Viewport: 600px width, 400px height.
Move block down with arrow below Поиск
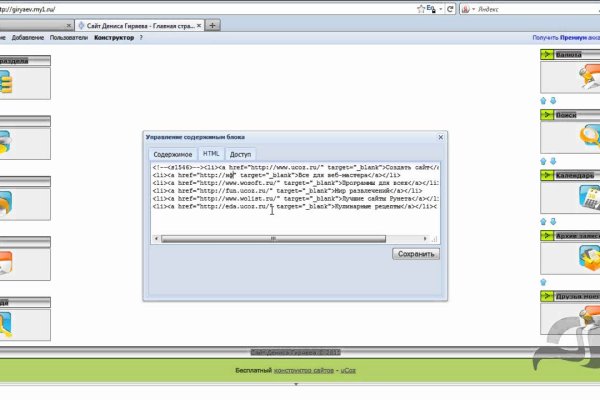pos(552,161)
